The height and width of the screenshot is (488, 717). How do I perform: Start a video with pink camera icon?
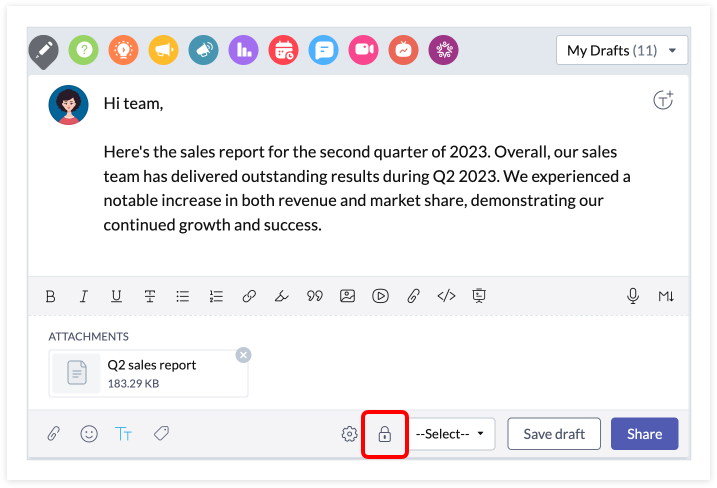pos(364,50)
